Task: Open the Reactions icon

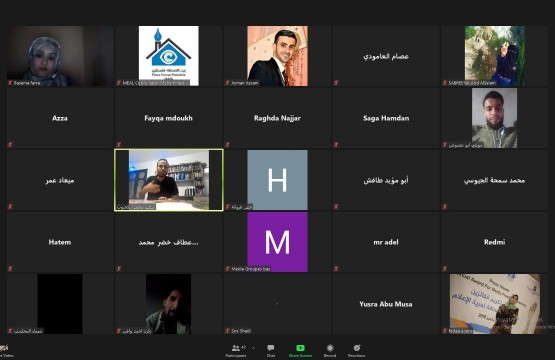Action: pos(356,348)
